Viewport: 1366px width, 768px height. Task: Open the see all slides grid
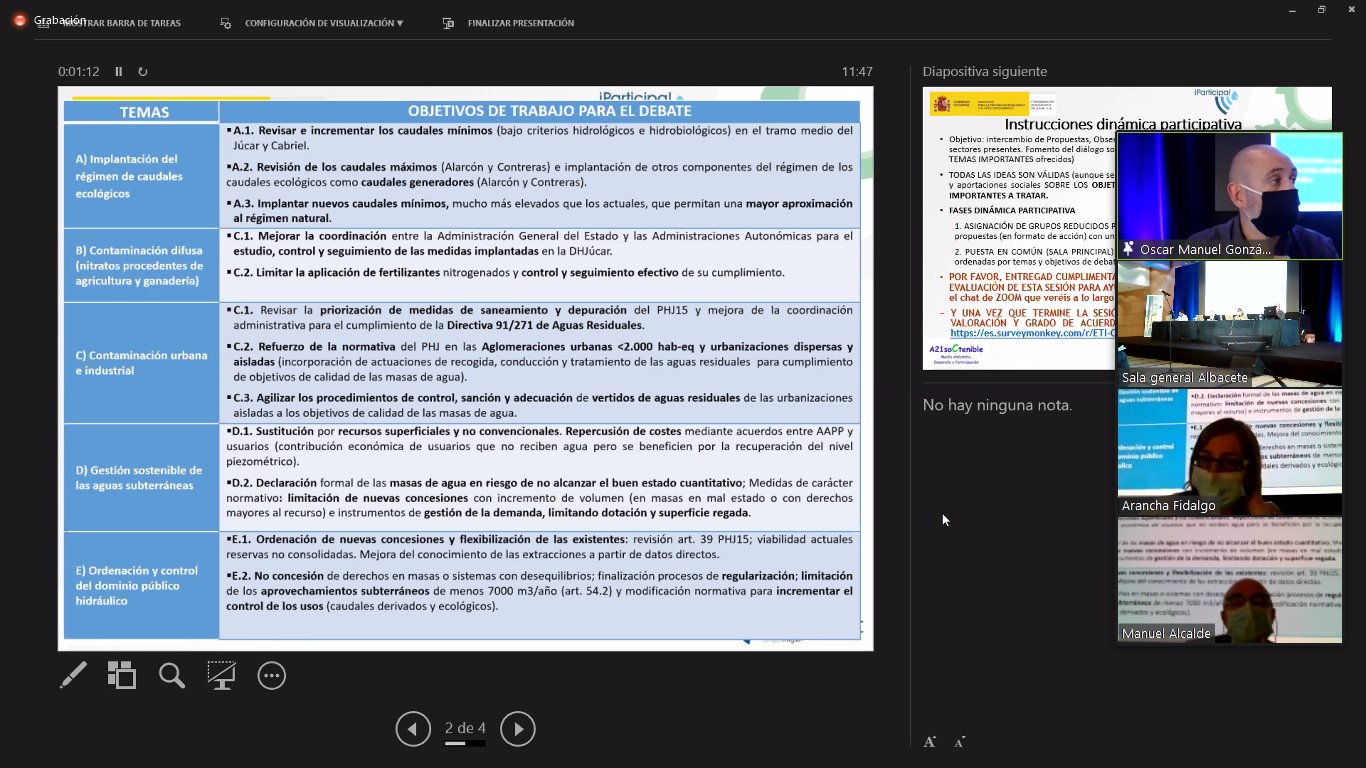(122, 676)
